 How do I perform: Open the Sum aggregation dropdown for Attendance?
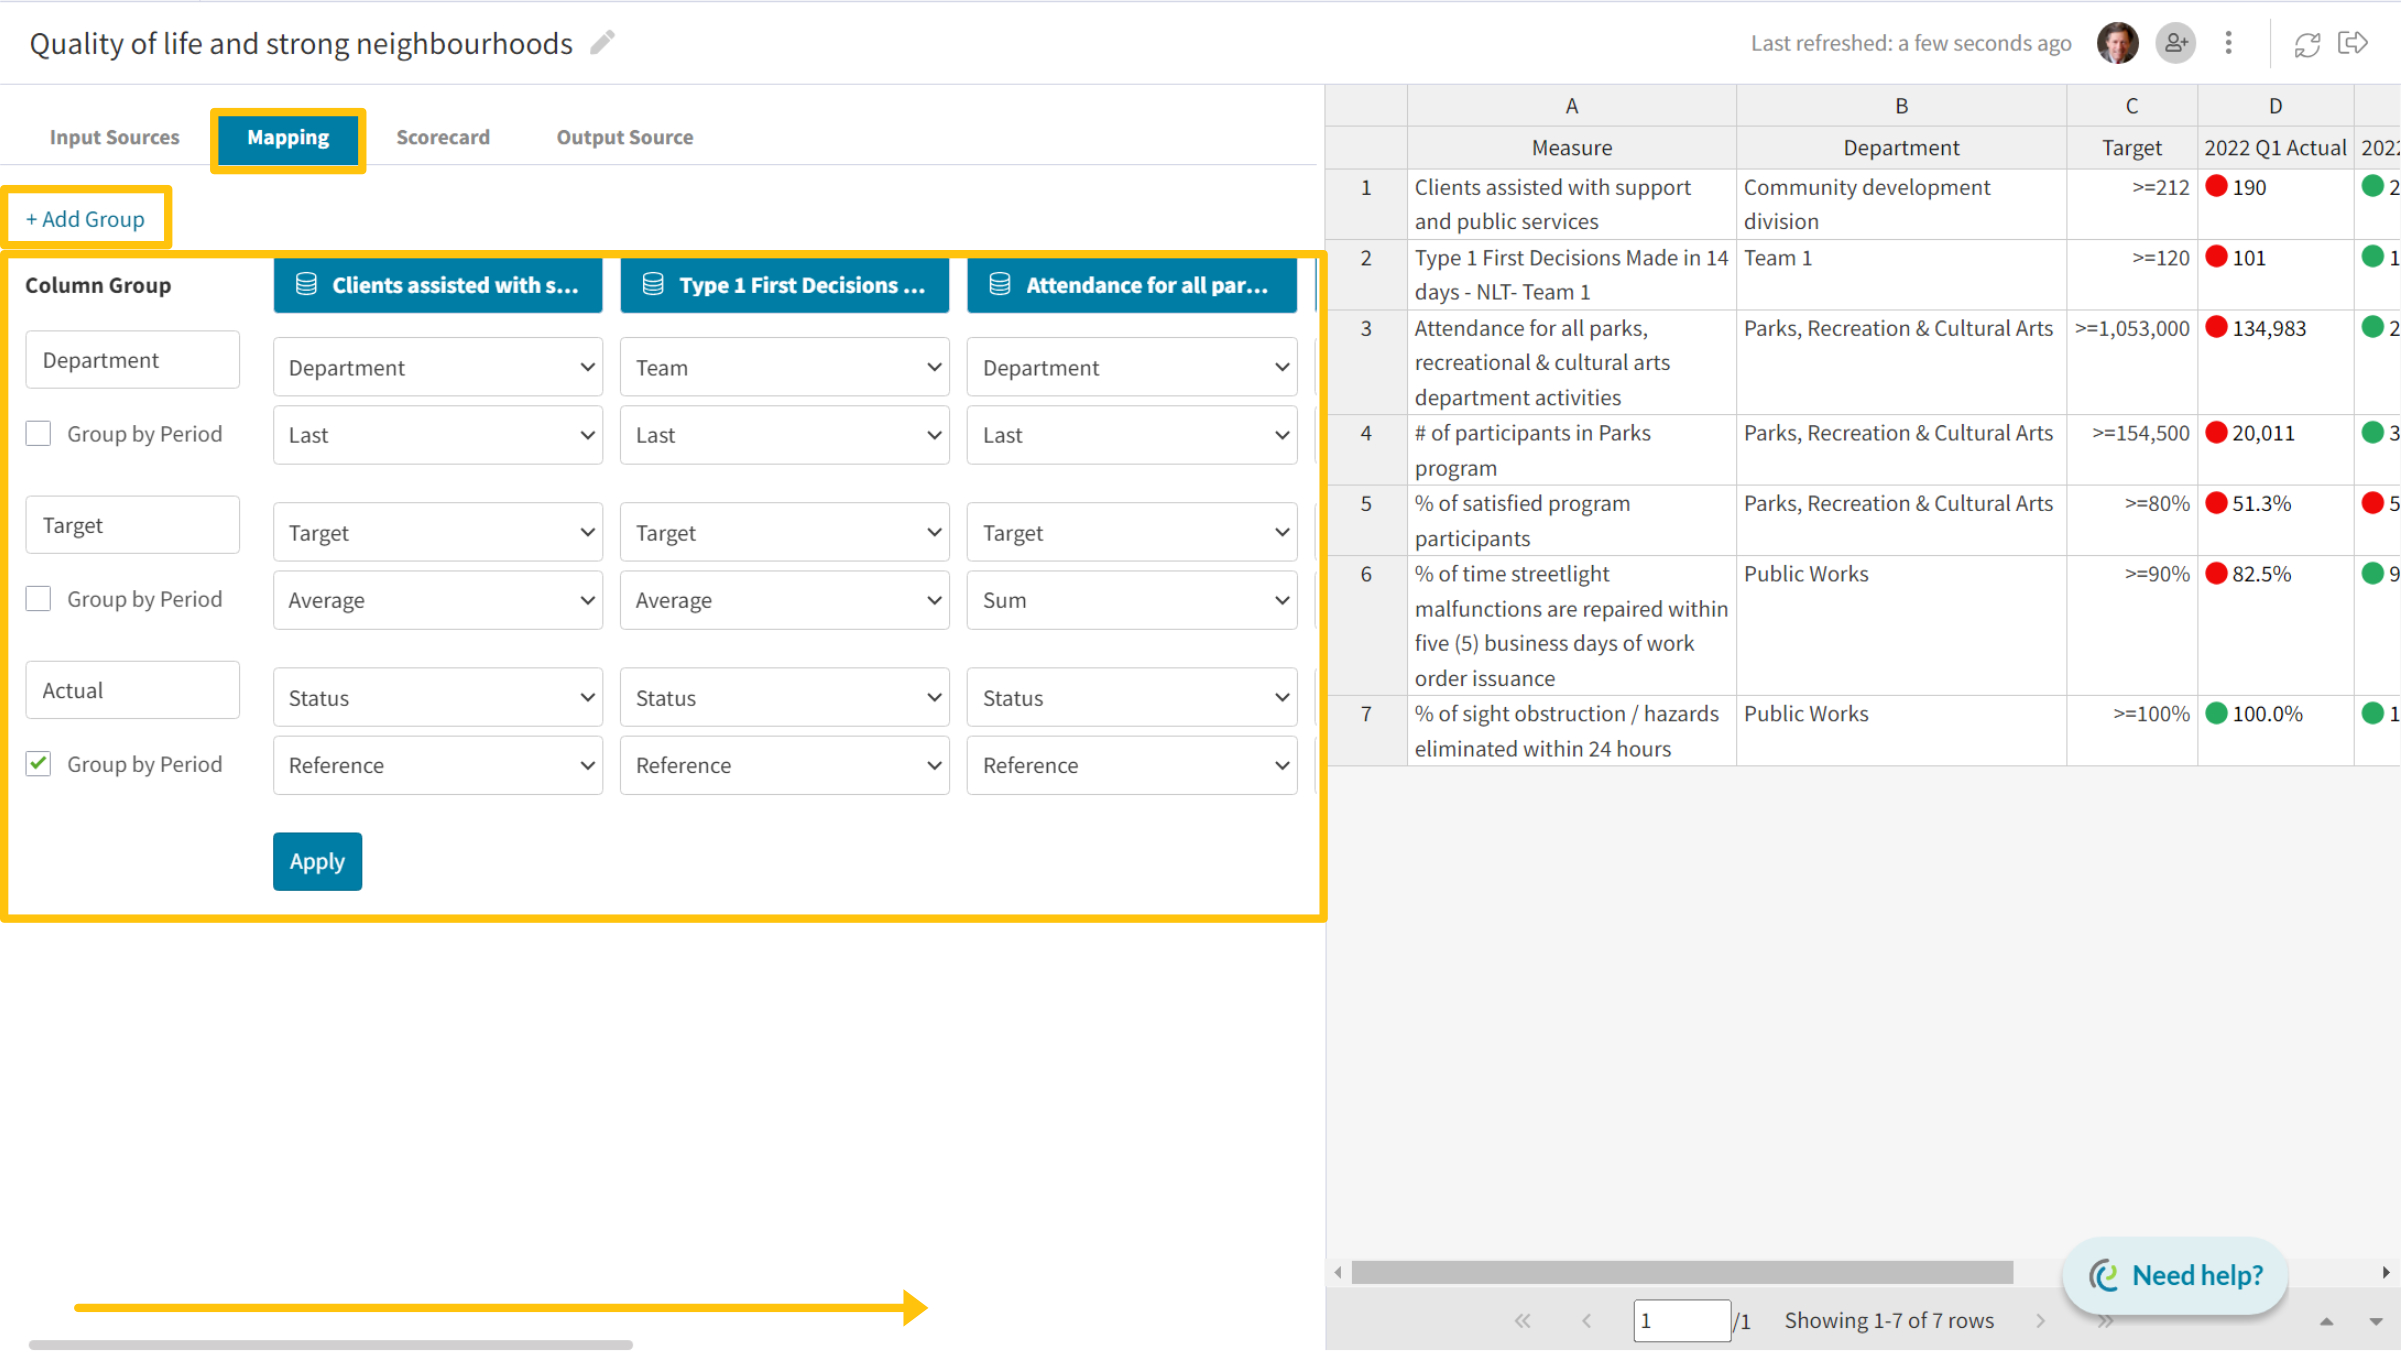[x=1131, y=599]
